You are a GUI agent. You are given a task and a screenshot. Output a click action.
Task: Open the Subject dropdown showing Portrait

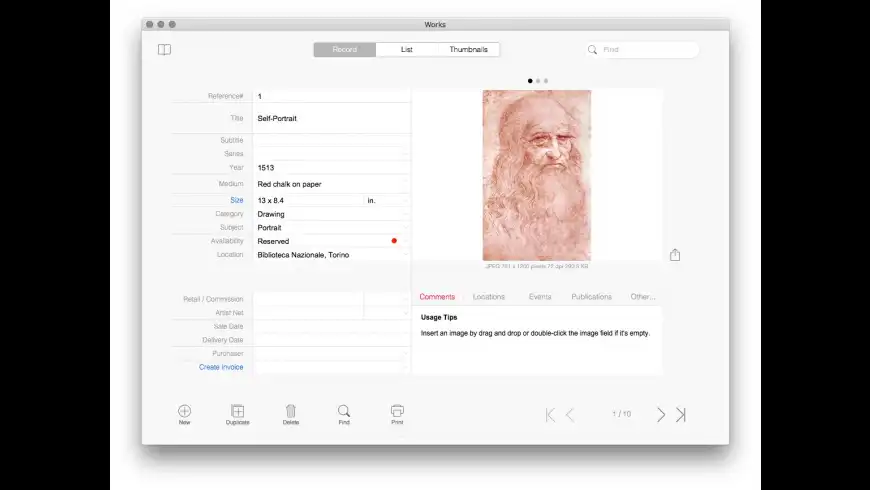click(331, 228)
